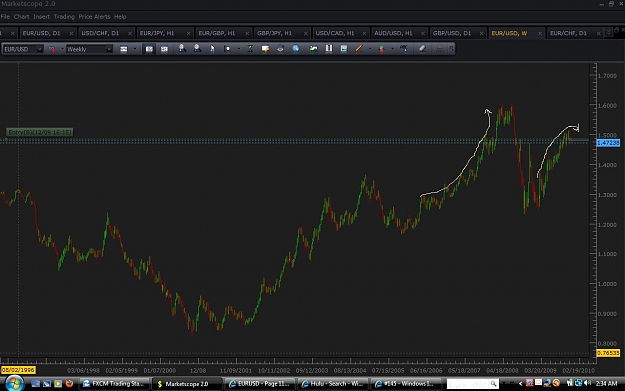Click the chart type icon after Weekly box
Screen dimensions: 625x391
tap(124, 49)
